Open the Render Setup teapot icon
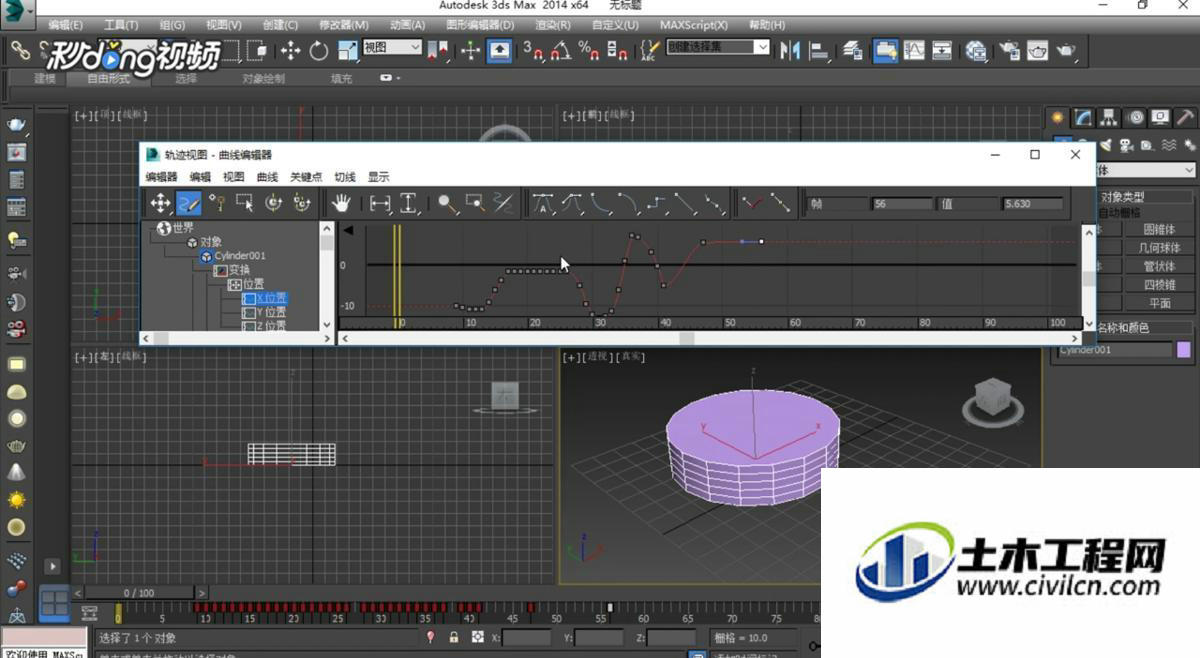 1010,50
